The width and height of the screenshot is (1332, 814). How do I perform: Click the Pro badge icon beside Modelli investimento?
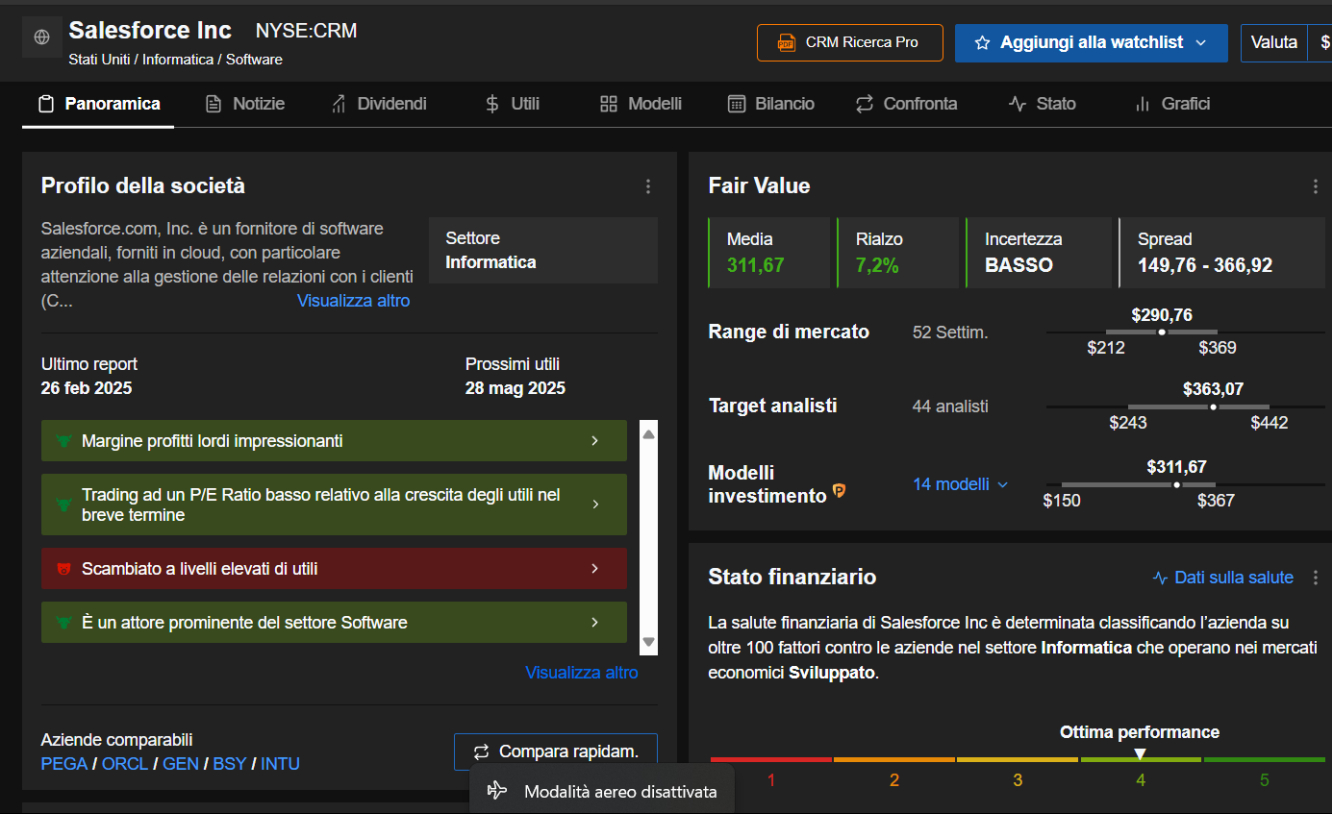click(839, 490)
